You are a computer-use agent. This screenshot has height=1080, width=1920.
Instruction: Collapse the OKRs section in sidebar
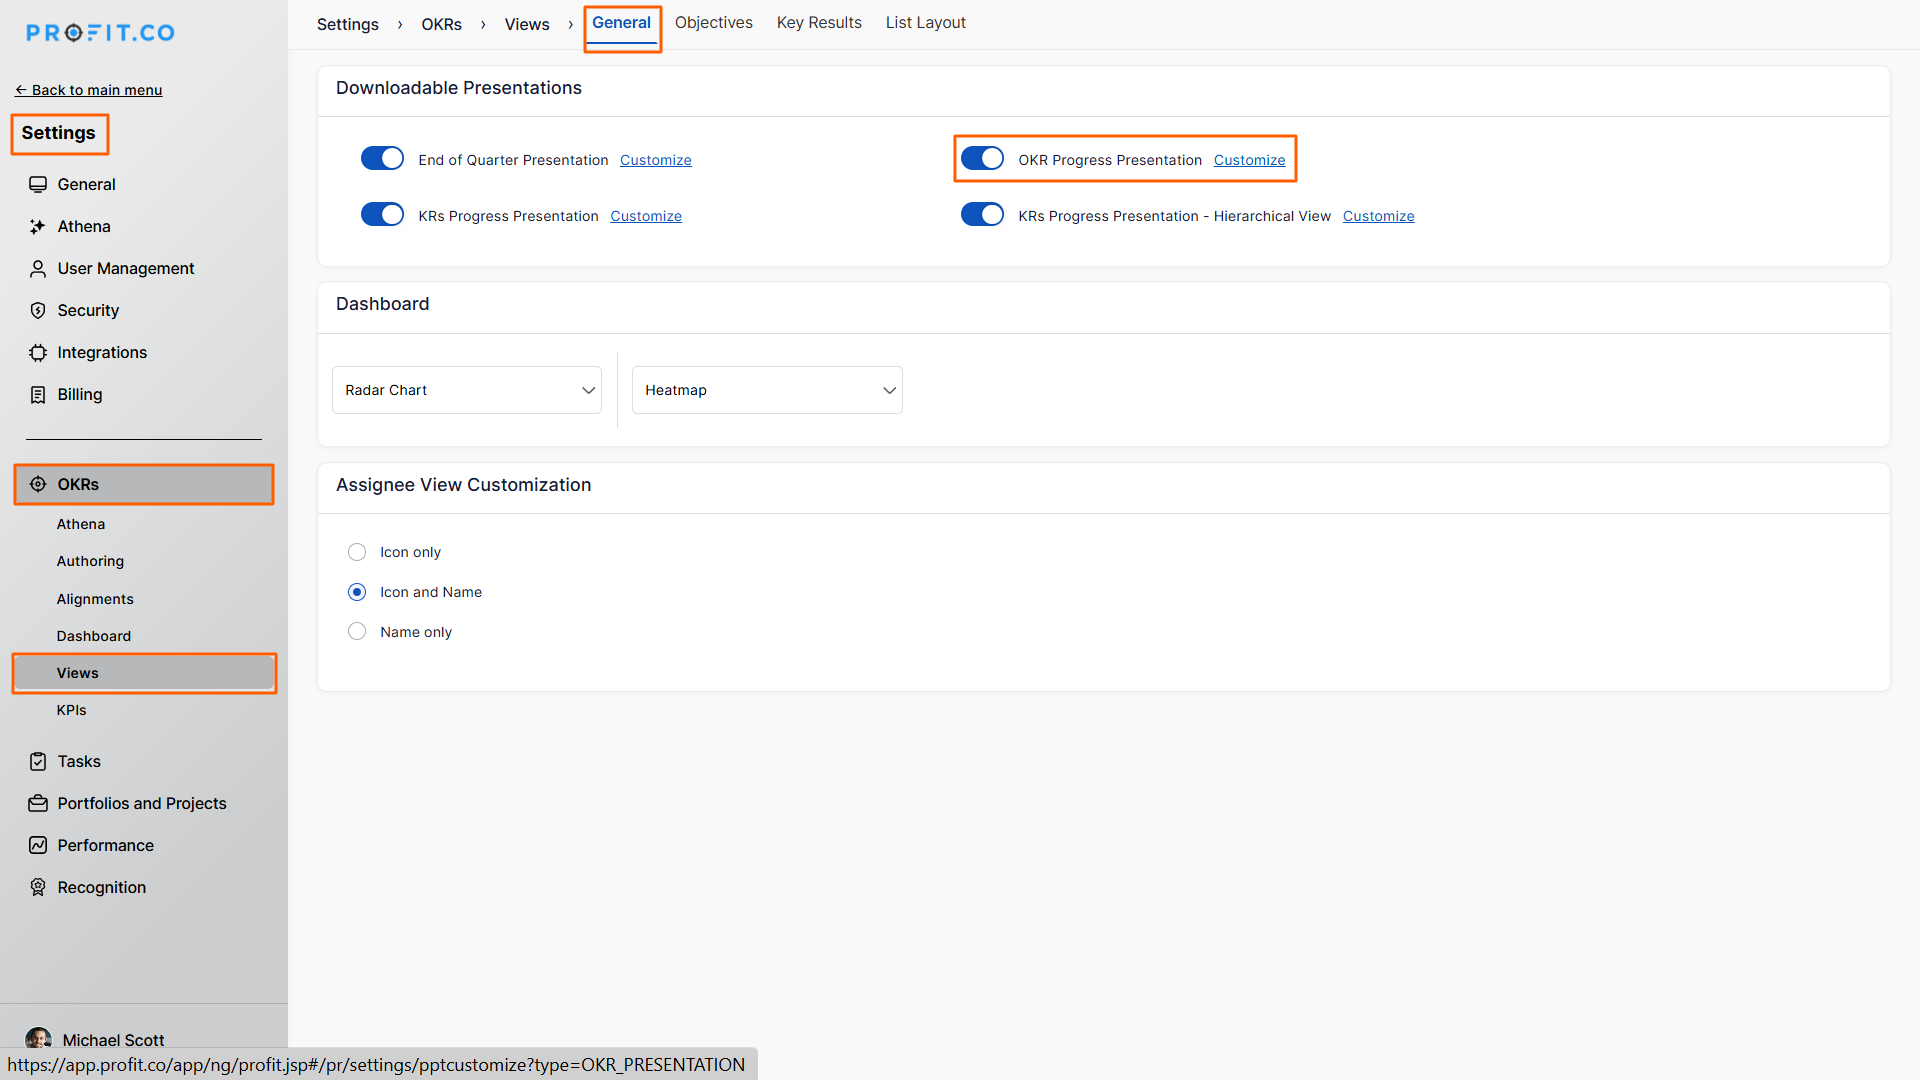(x=143, y=484)
